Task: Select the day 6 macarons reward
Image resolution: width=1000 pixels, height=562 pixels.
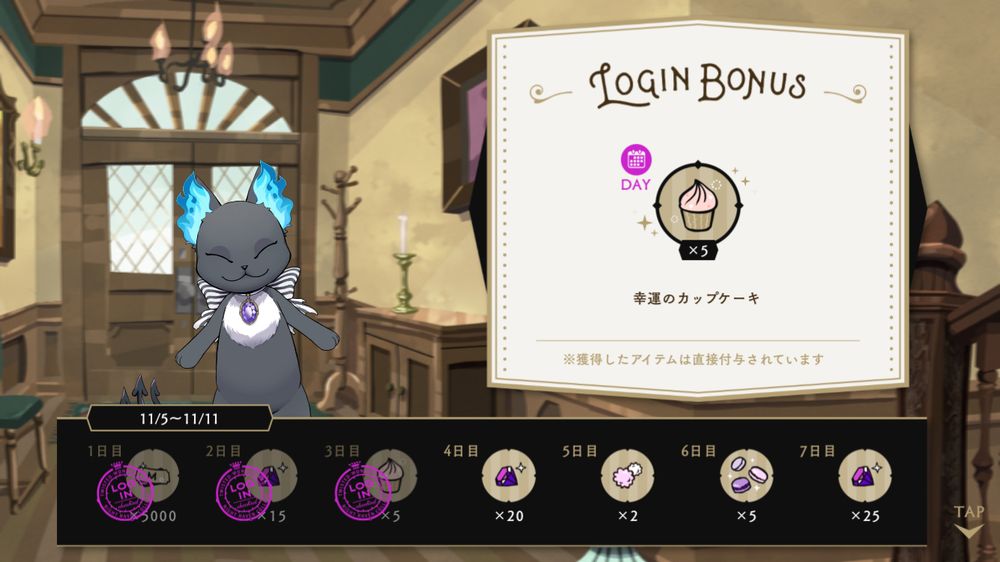Action: (x=746, y=476)
